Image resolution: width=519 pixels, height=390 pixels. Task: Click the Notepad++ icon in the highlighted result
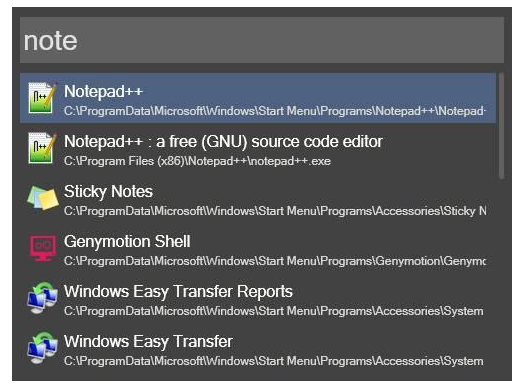(x=42, y=98)
